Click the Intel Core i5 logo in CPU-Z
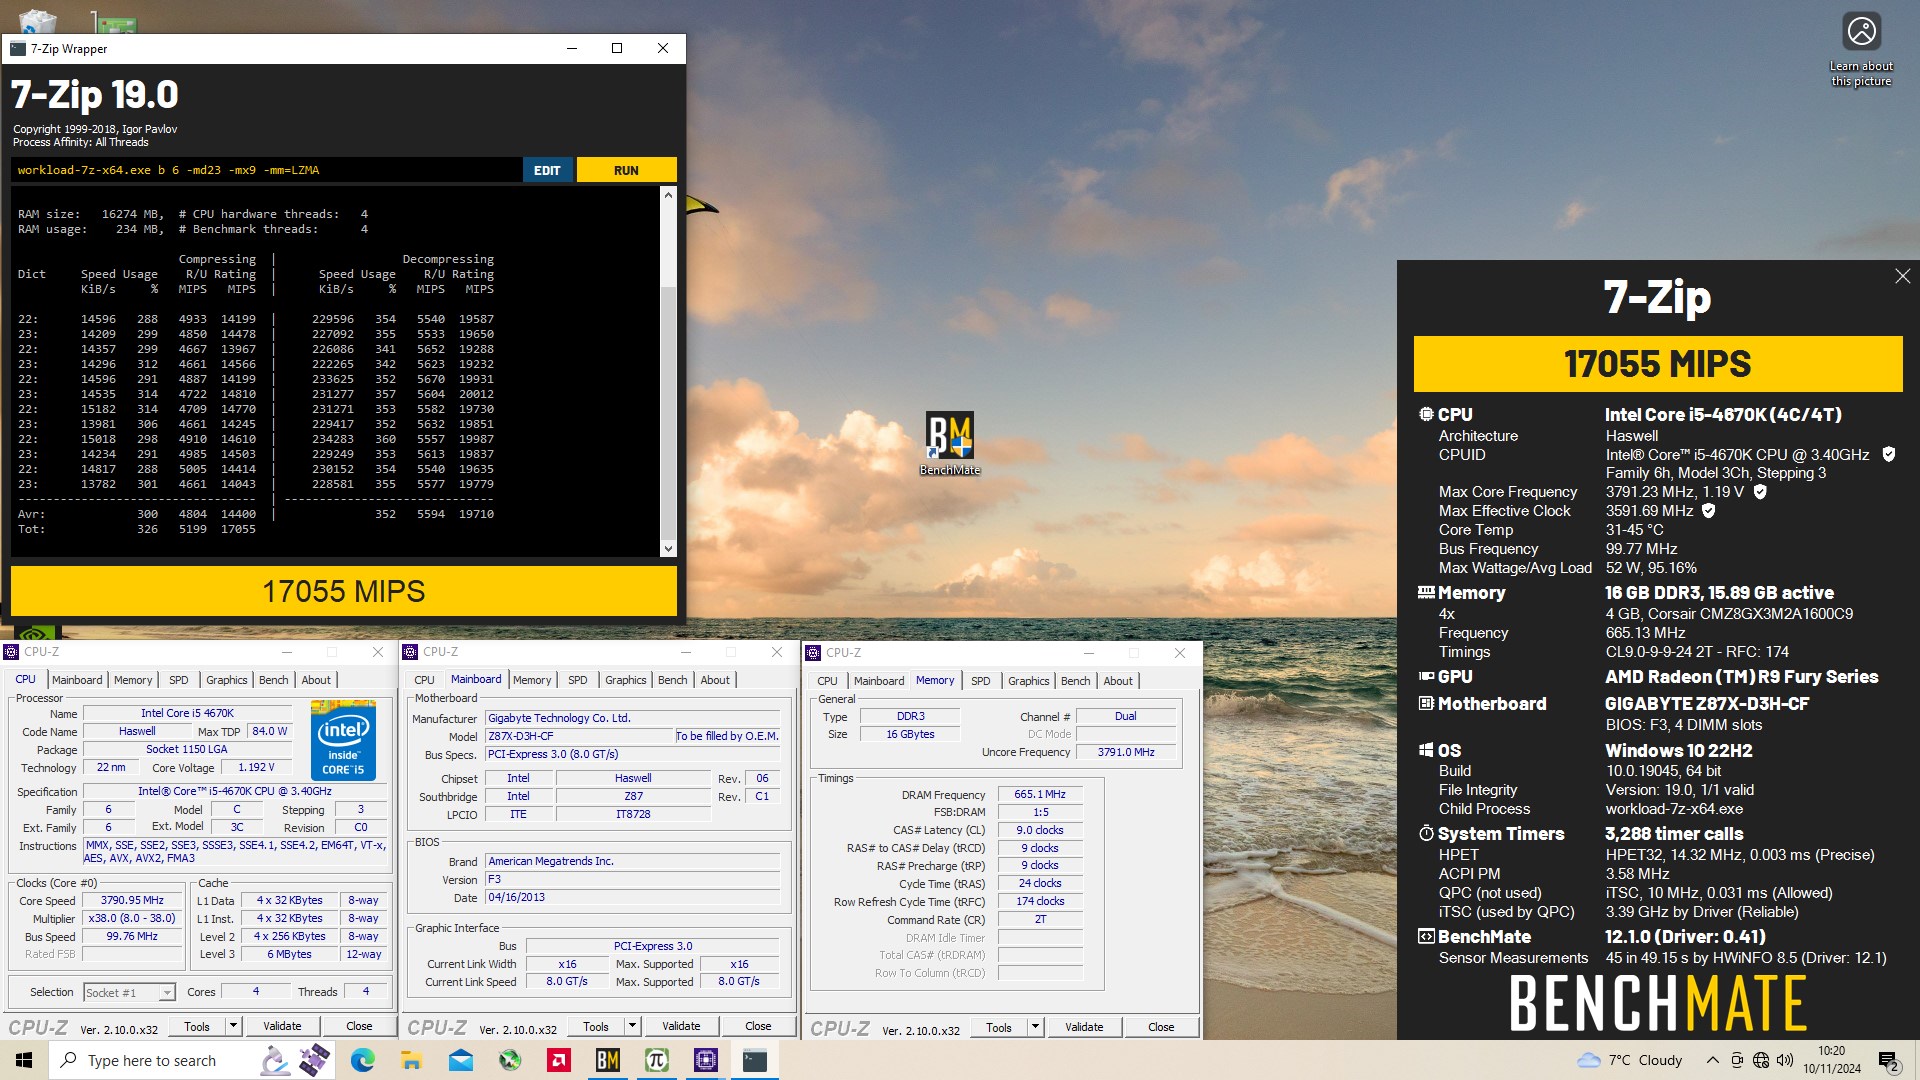 [x=343, y=740]
